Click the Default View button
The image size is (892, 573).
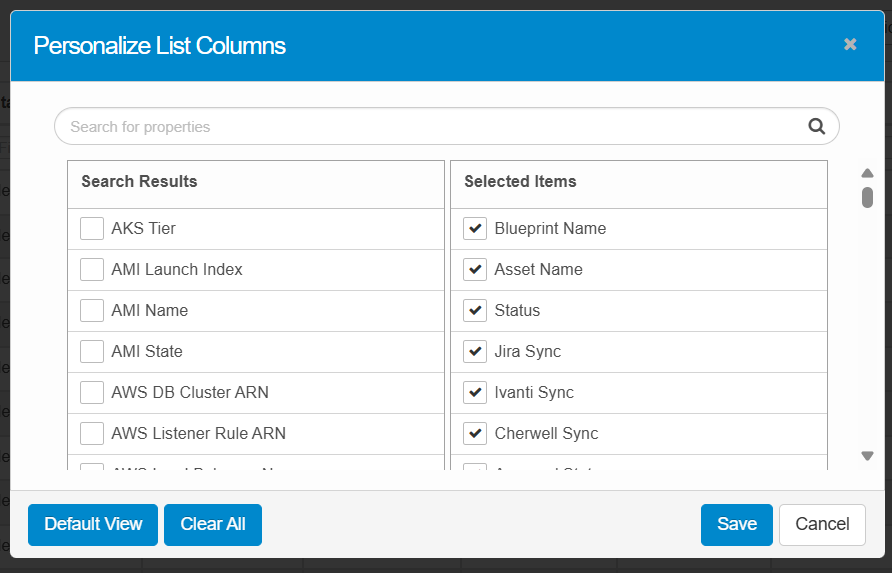(93, 525)
